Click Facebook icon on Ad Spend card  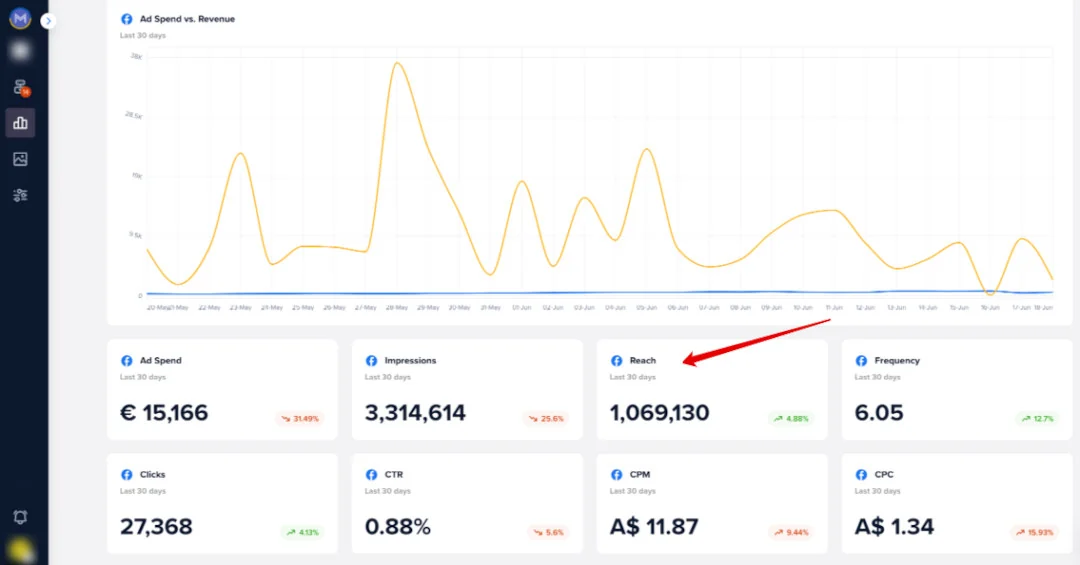tap(127, 360)
